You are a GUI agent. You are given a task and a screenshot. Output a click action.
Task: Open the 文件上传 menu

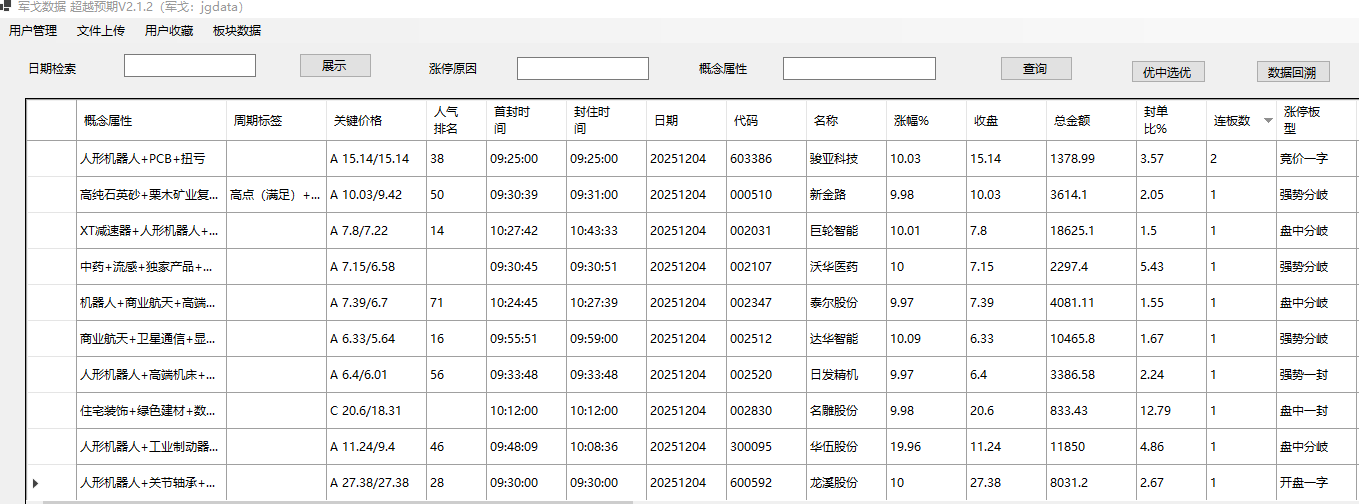(x=101, y=31)
